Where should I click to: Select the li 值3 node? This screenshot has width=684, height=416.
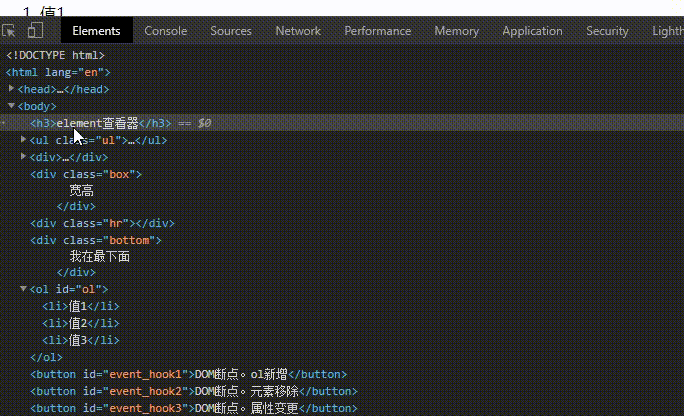[x=81, y=340]
